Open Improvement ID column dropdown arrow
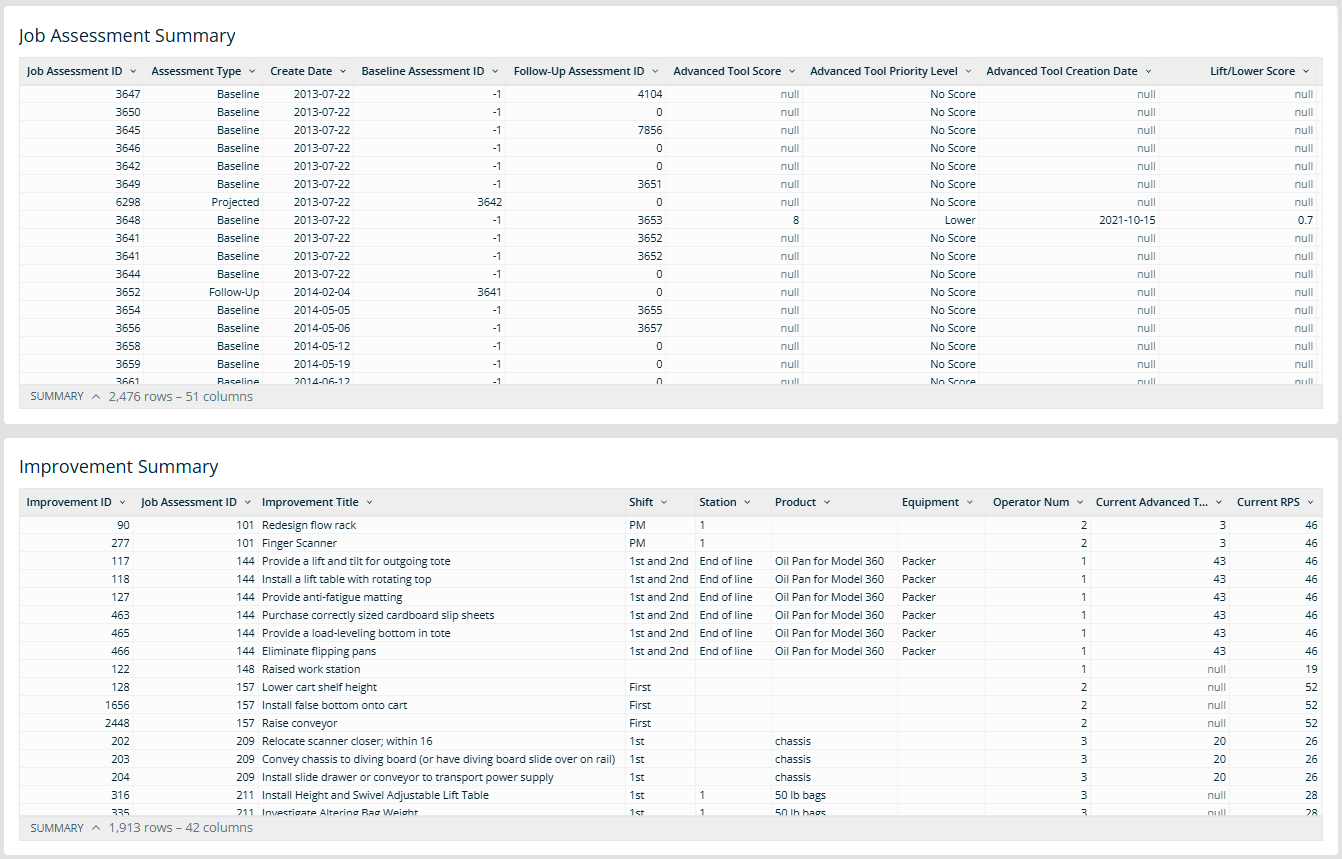 click(123, 503)
